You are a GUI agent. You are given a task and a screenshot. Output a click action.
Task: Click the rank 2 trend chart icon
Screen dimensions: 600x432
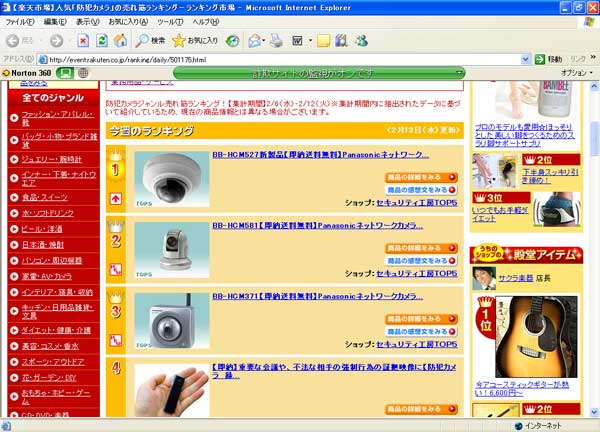click(116, 269)
